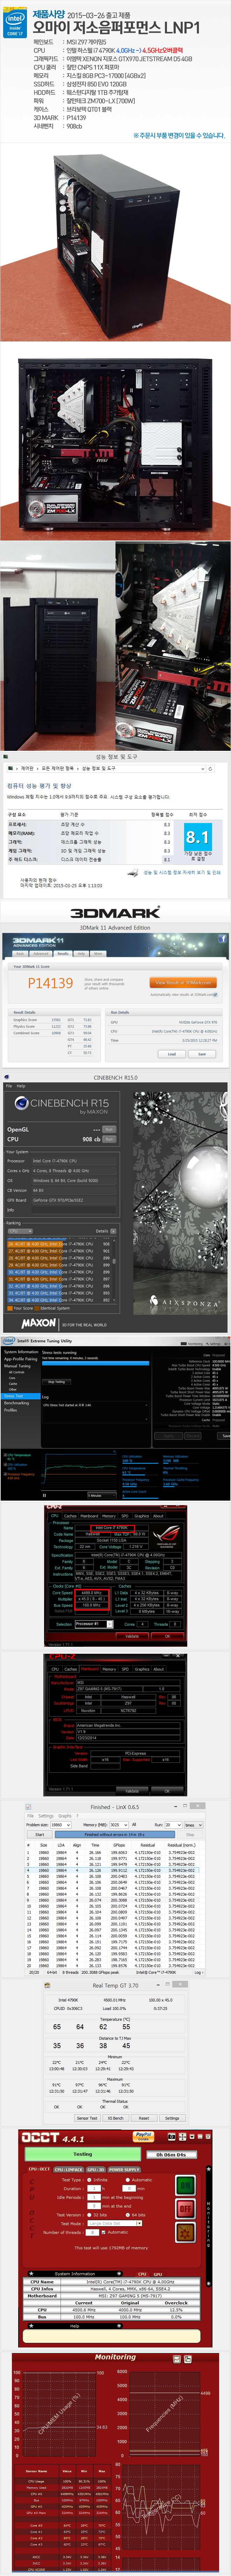Click the CPU Run button in Cinebench
231x2576 pixels.
(x=109, y=1139)
